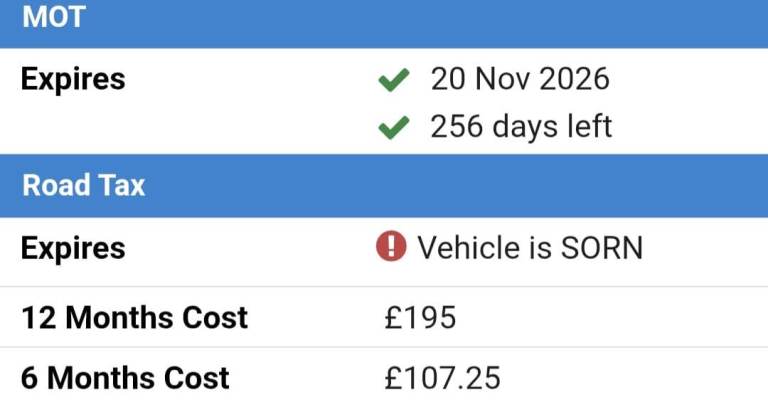This screenshot has height=402, width=768.
Task: Click the 12 Months Cost label
Action: 134,318
